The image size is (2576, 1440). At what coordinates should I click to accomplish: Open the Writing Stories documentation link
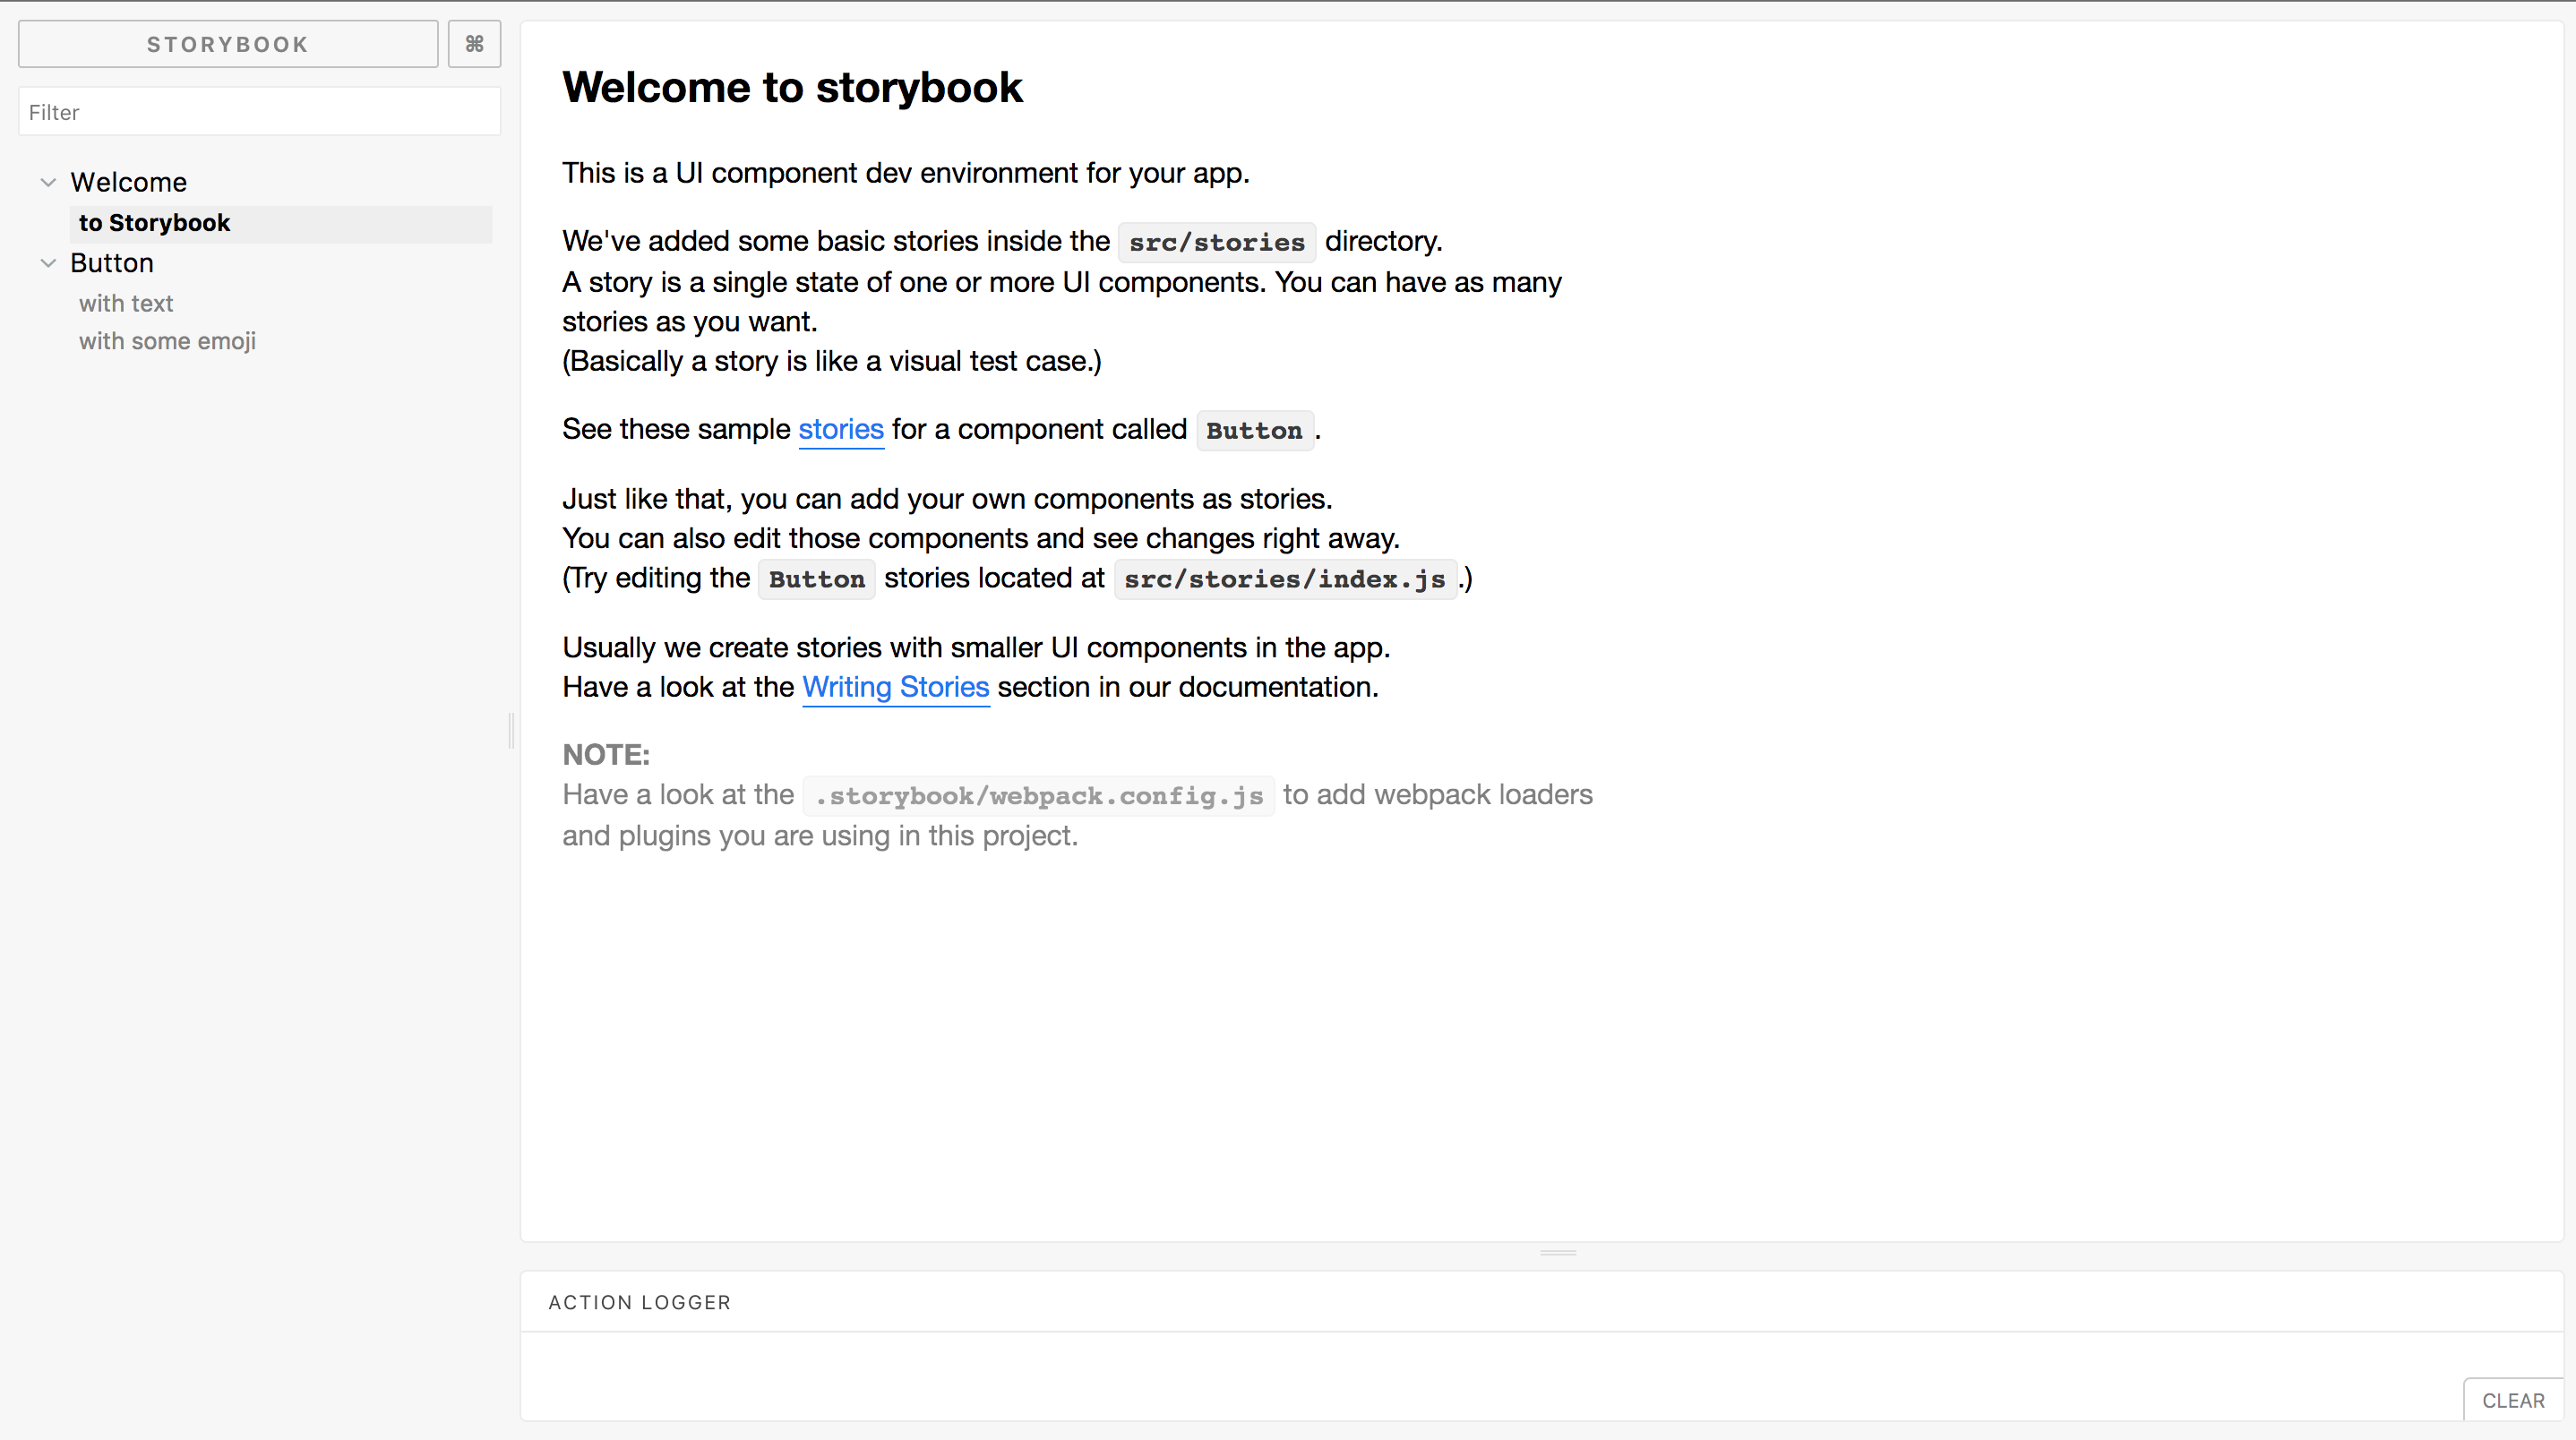[895, 687]
